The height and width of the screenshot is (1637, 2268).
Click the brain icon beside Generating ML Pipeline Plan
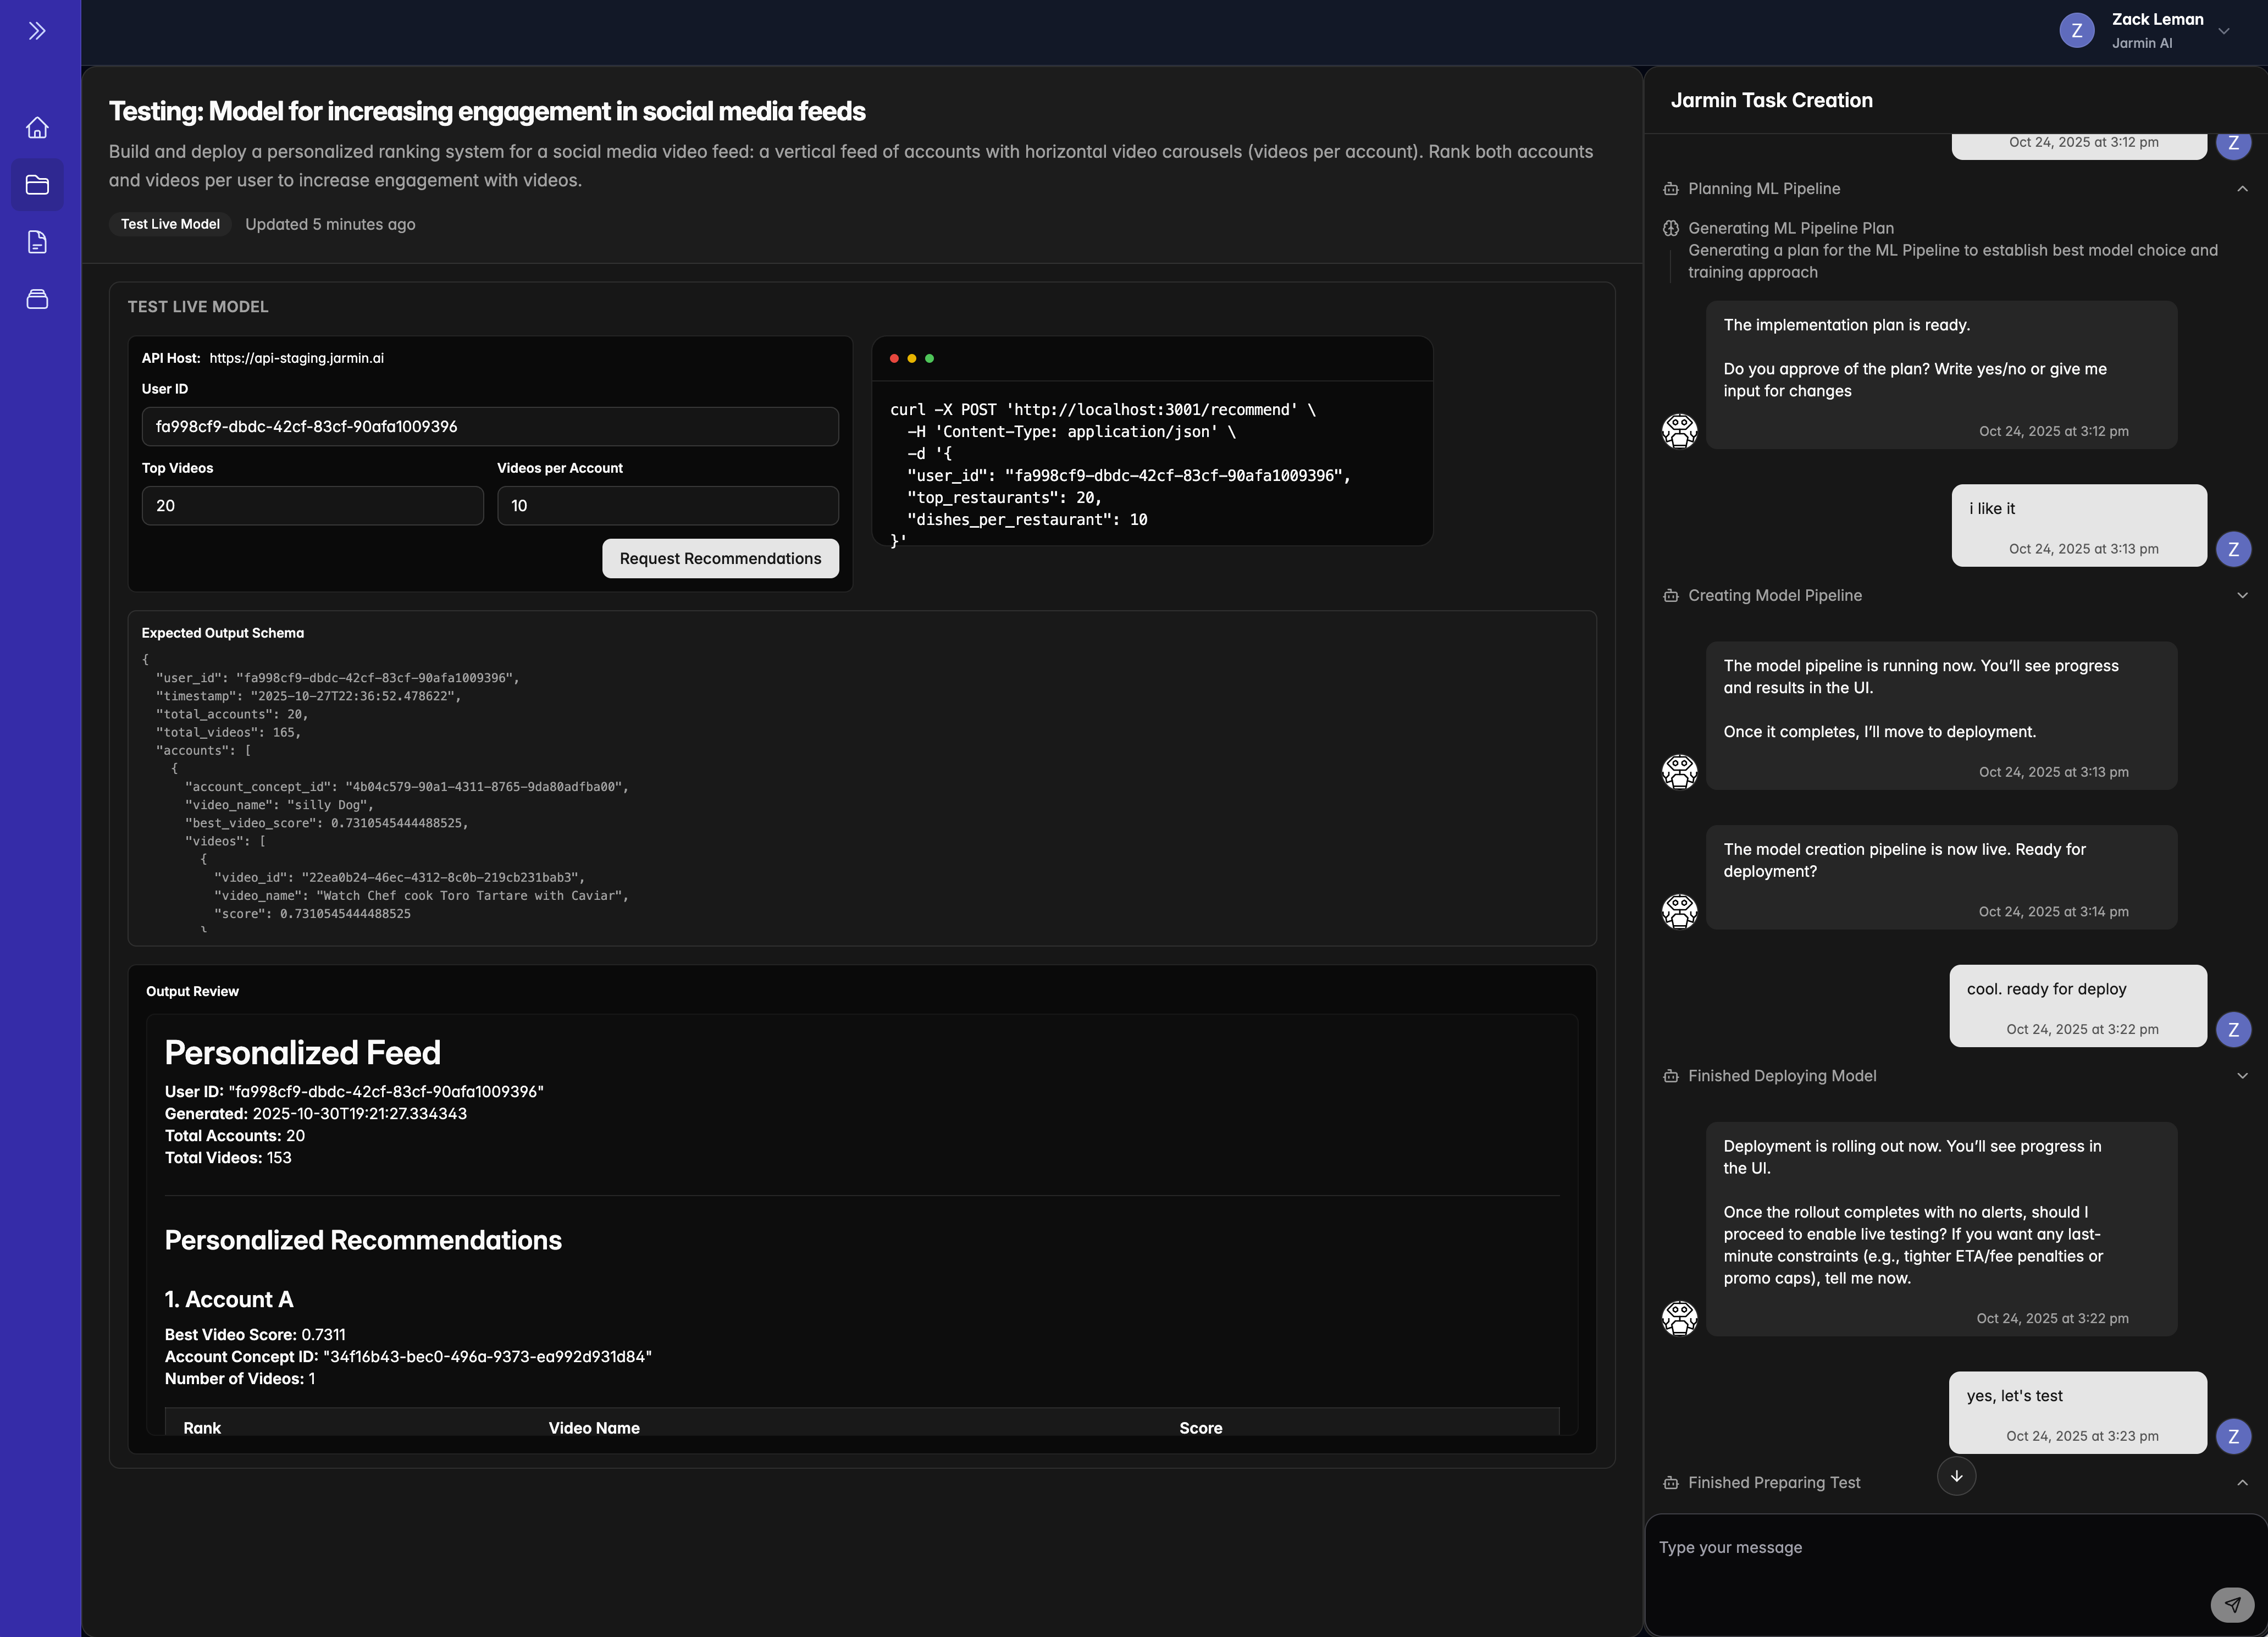[1670, 228]
